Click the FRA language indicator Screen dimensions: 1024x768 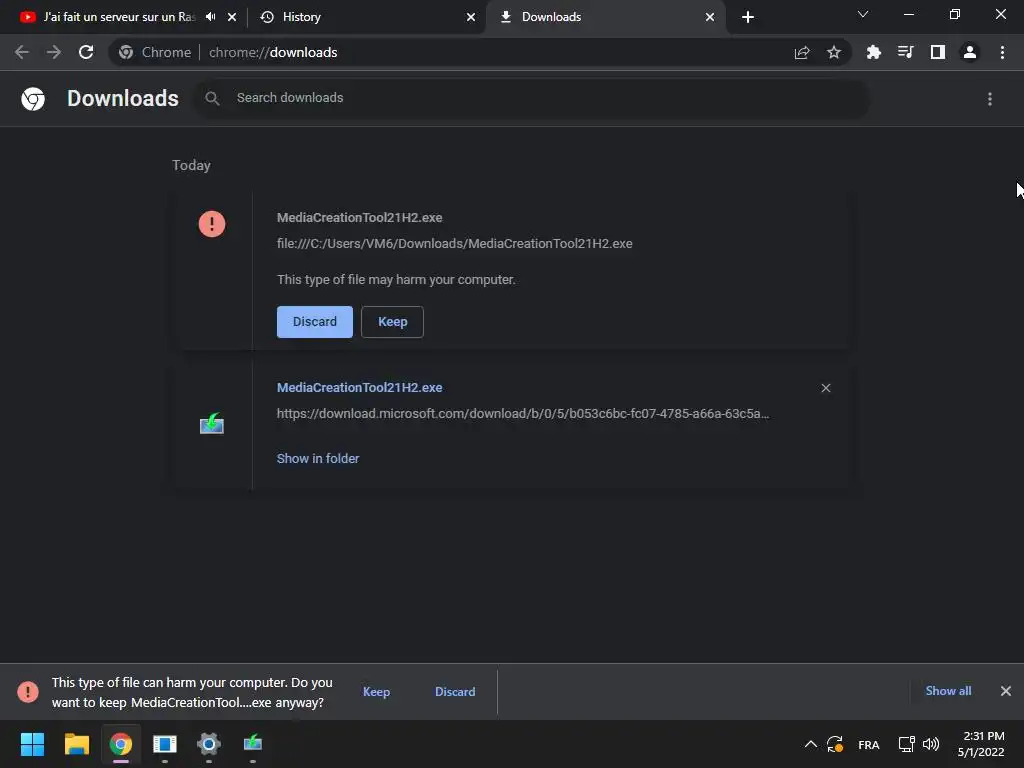click(869, 745)
